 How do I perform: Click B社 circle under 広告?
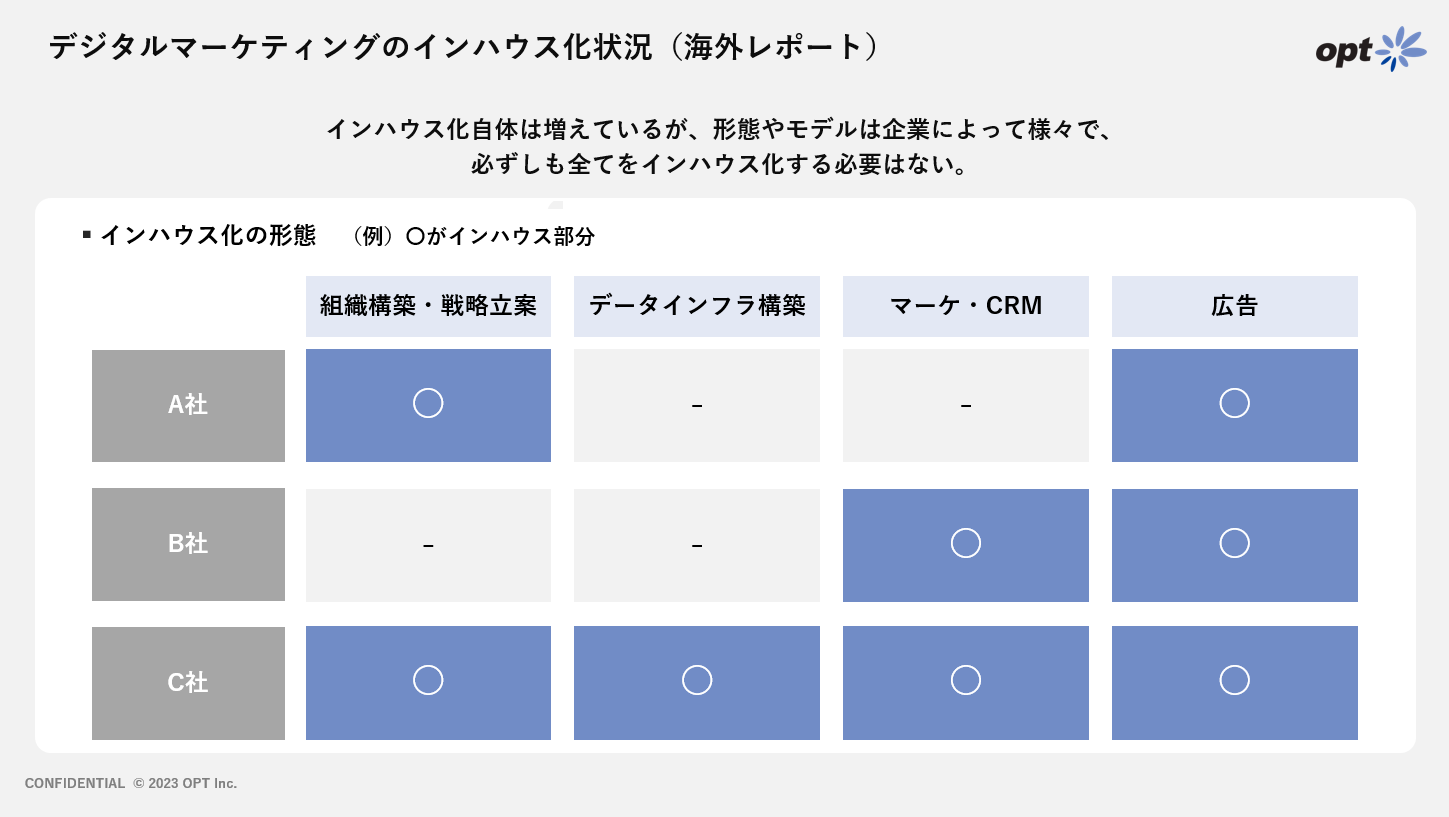point(1235,543)
